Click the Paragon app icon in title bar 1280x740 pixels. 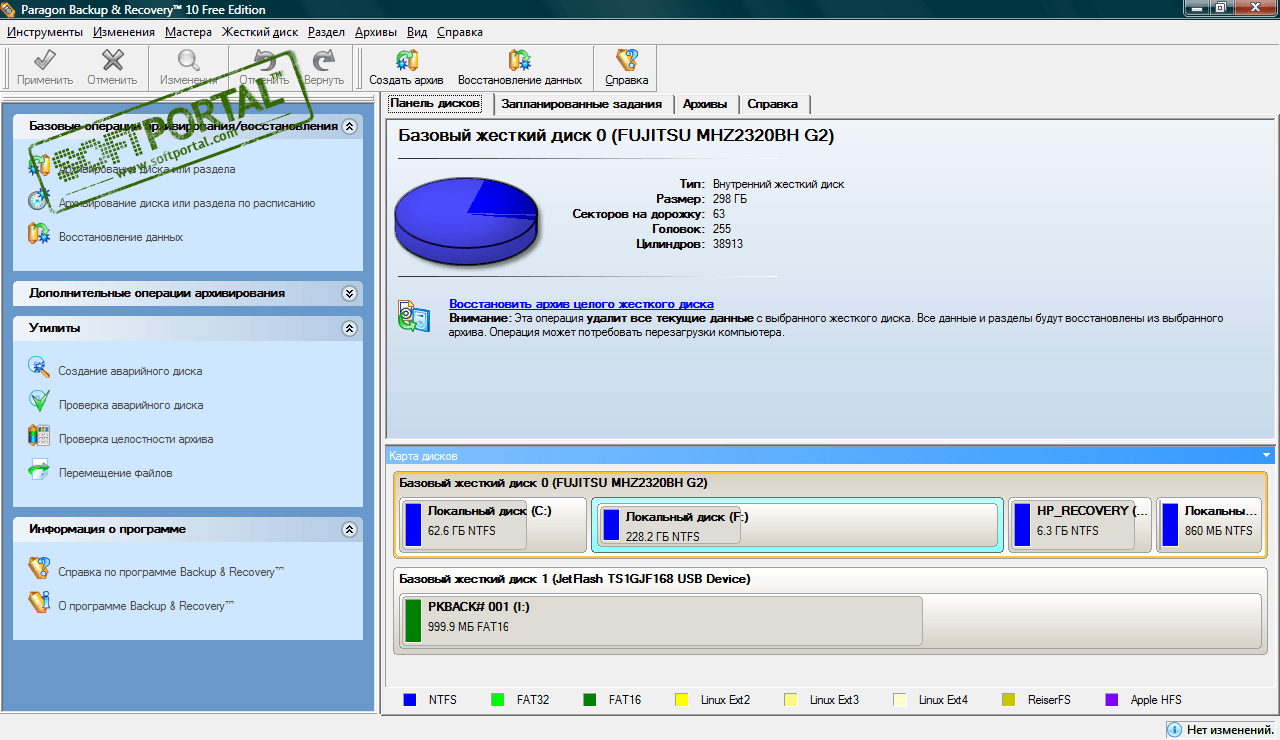pos(10,10)
